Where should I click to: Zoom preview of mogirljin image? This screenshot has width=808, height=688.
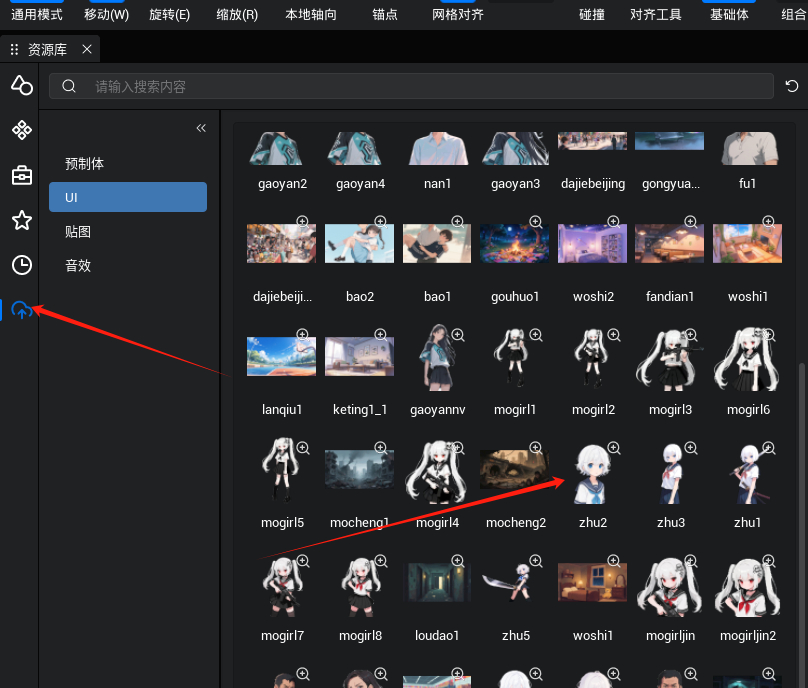click(691, 560)
